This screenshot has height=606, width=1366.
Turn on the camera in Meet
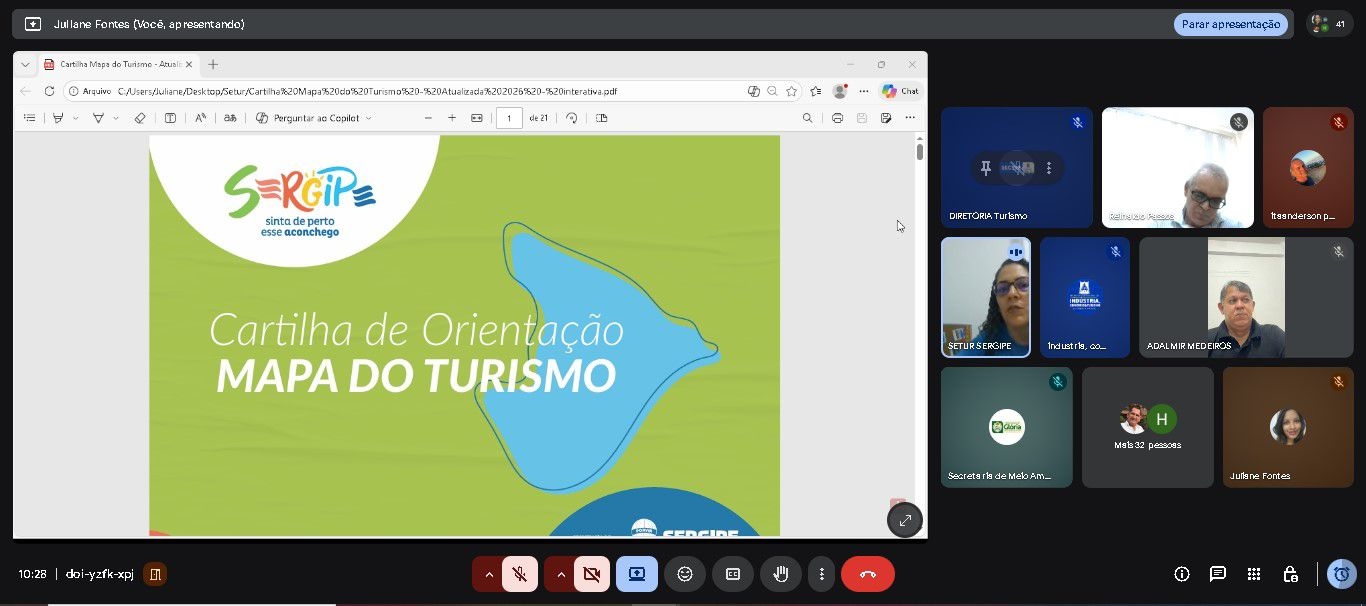[591, 574]
